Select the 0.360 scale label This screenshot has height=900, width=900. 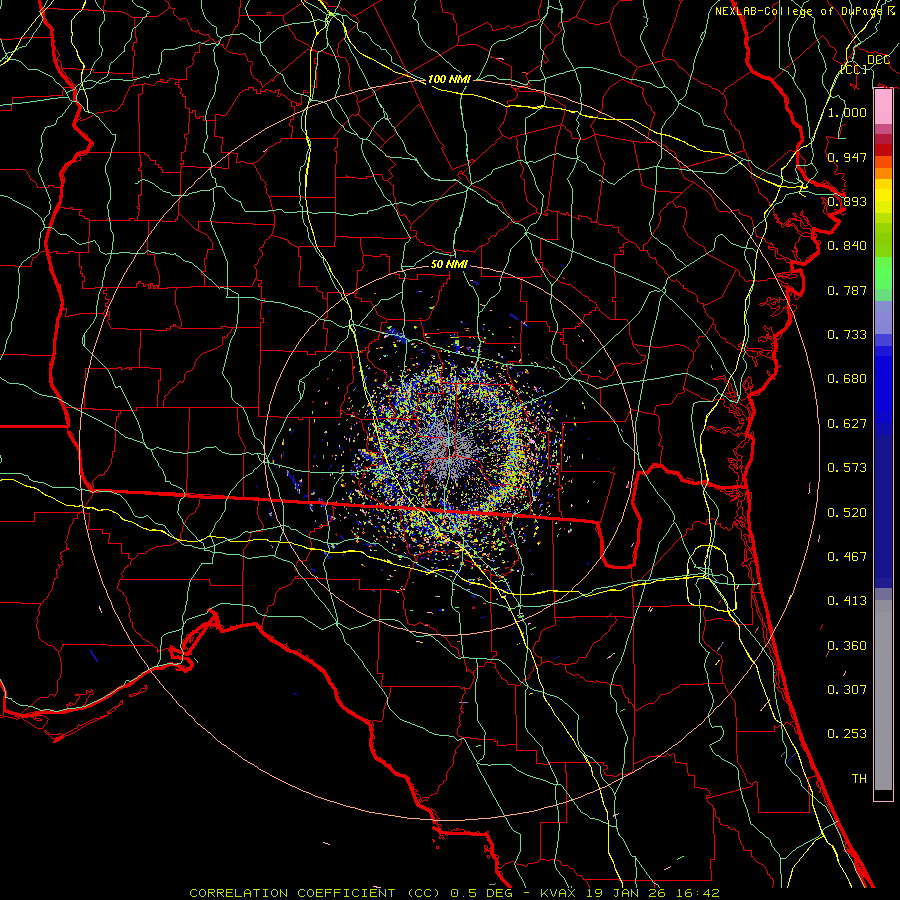click(847, 646)
